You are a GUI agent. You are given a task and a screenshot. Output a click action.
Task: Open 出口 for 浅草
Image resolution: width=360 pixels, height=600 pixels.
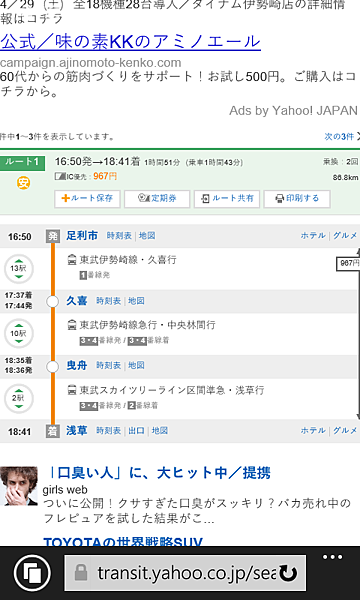coord(136,431)
